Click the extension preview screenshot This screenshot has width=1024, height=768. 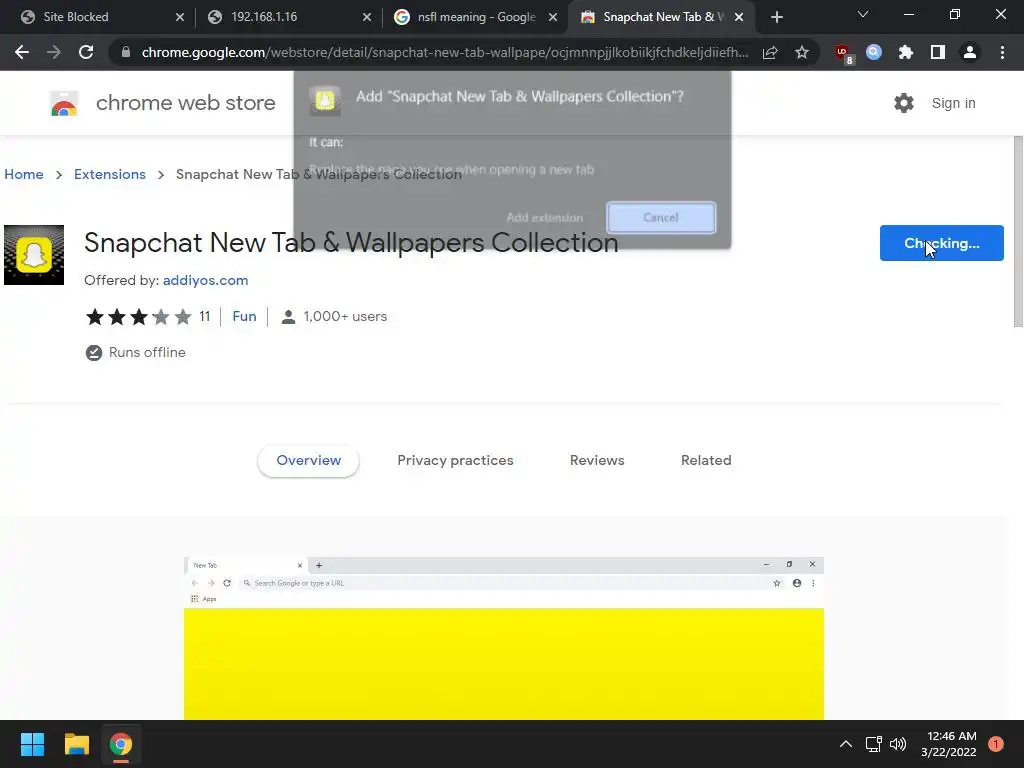point(504,638)
